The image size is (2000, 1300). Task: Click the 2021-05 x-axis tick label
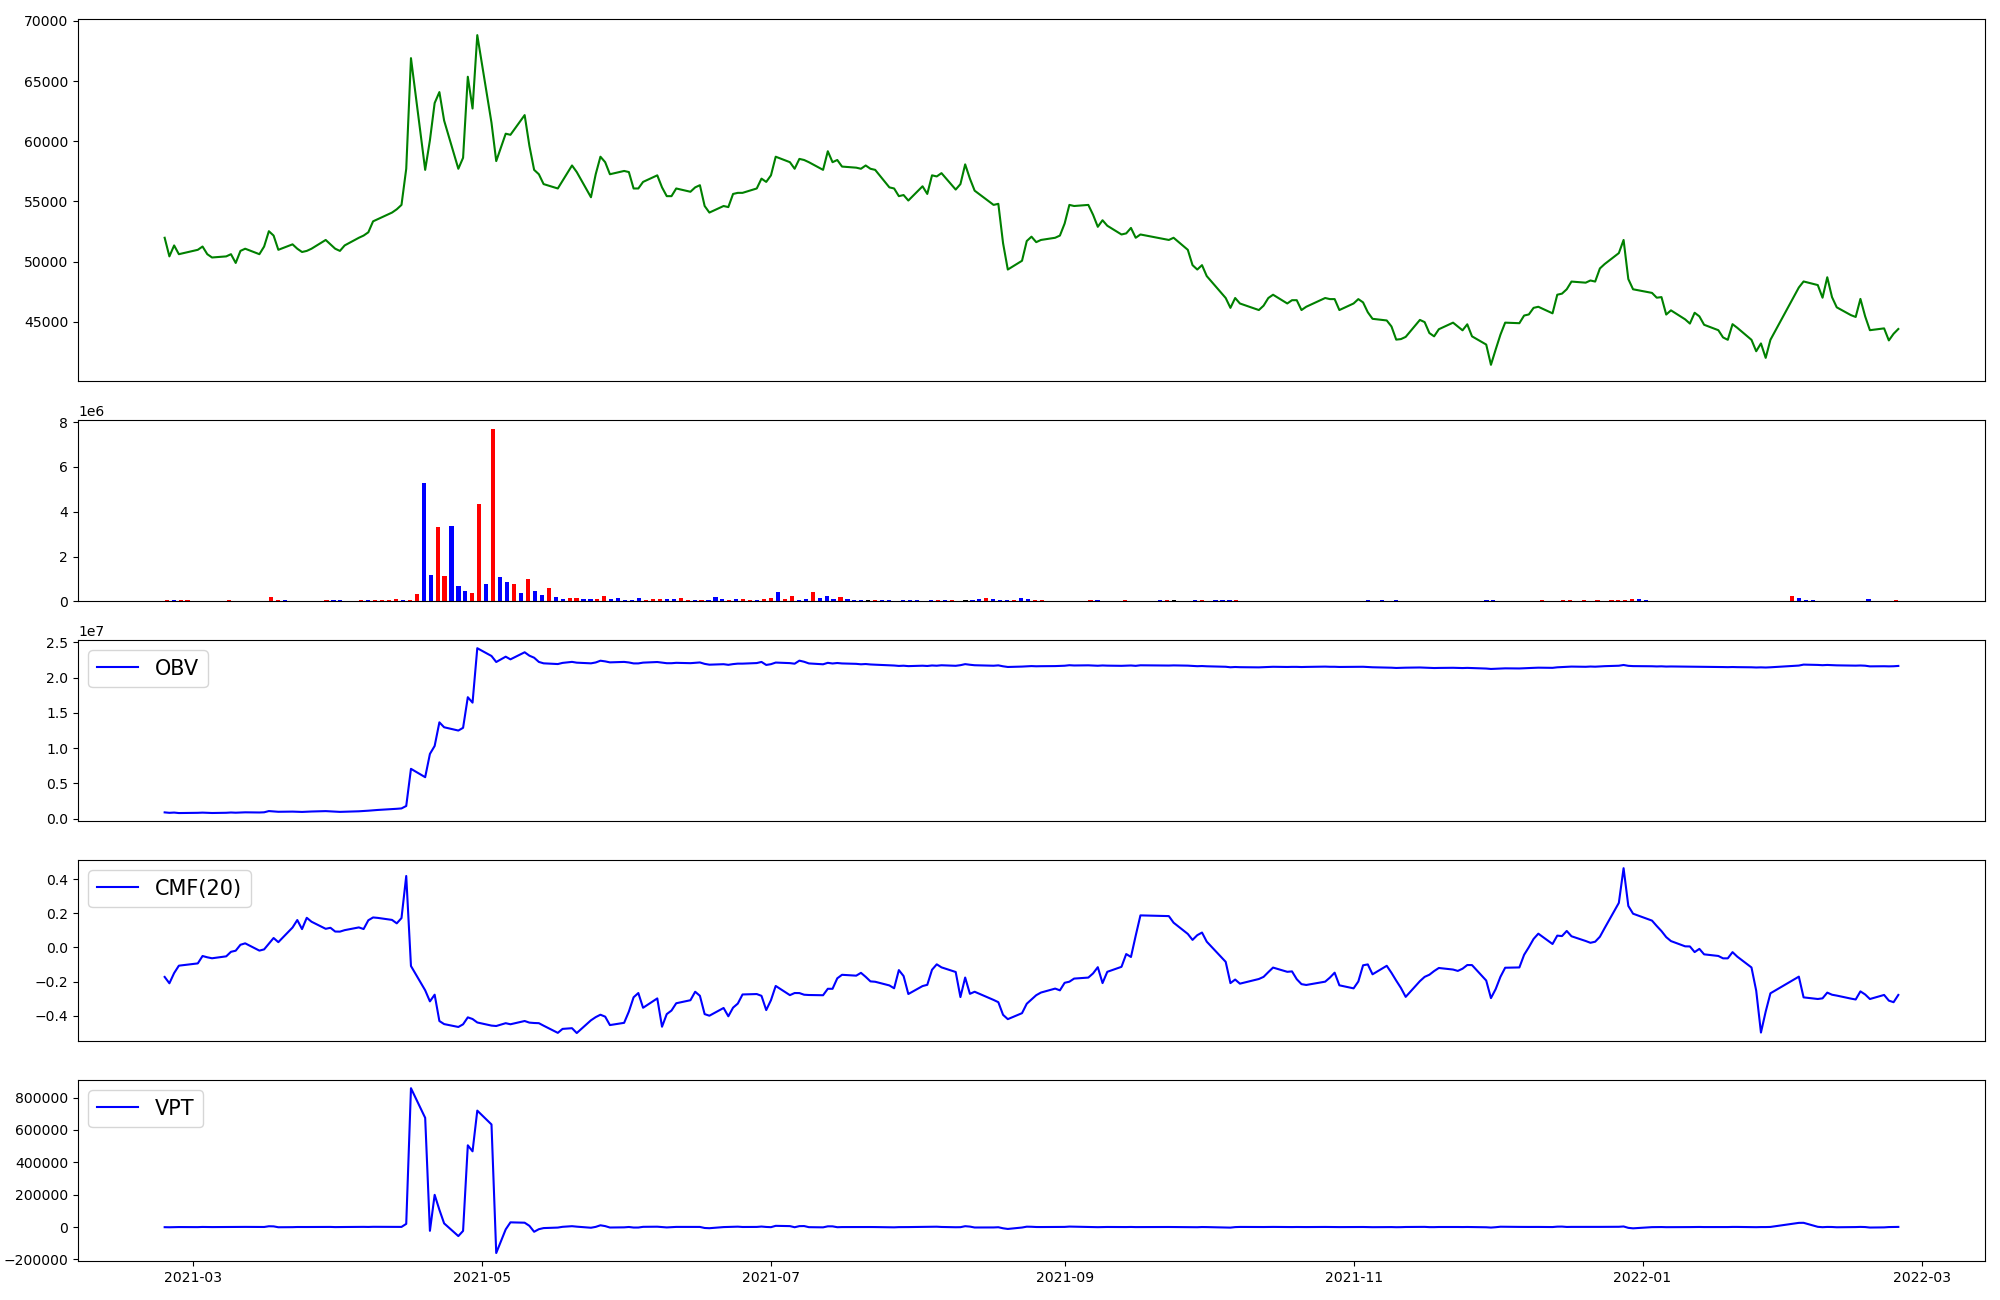click(482, 1277)
